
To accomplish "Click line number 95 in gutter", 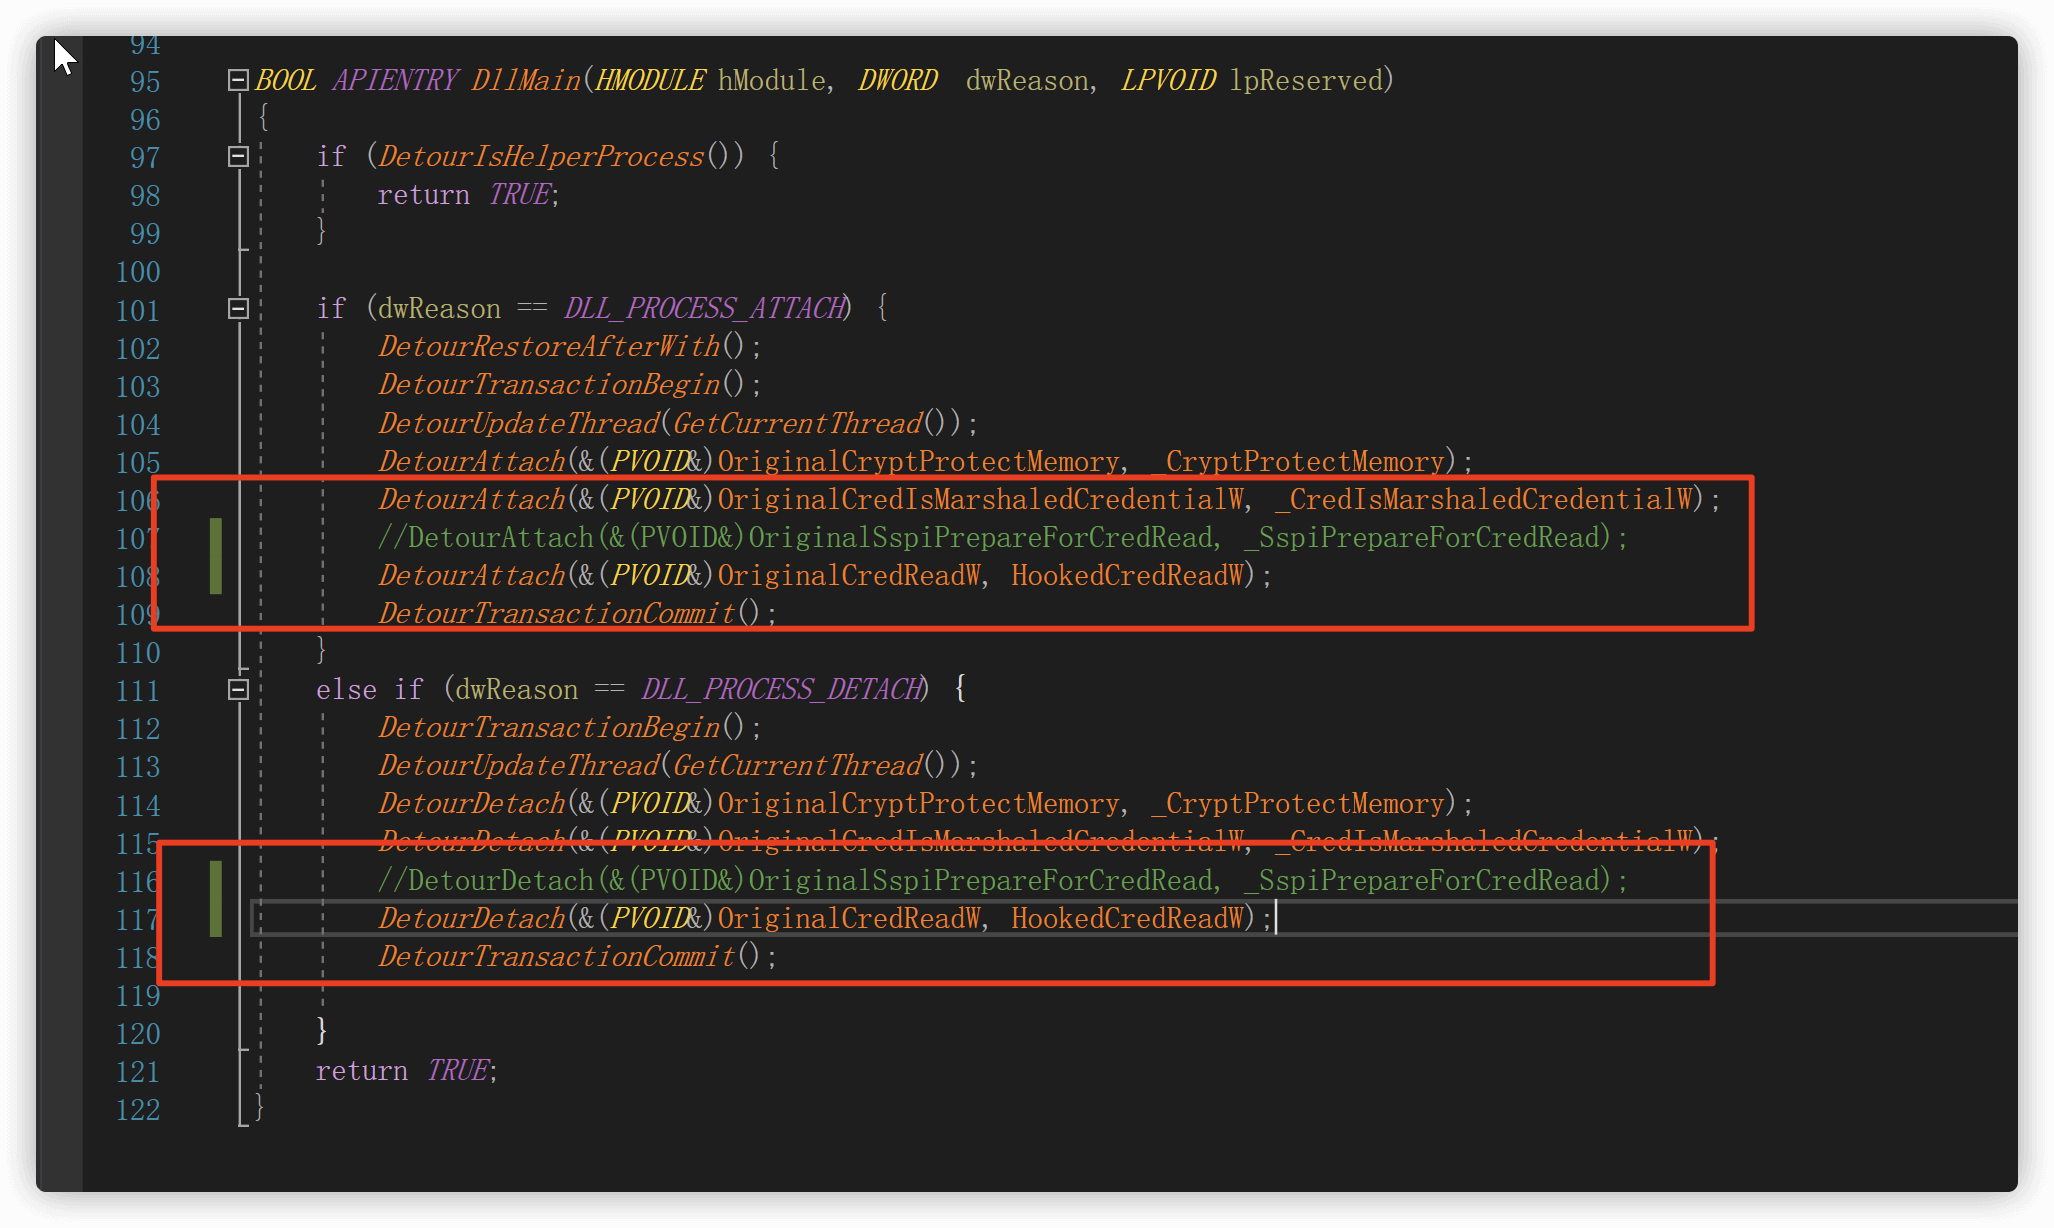I will 145,82.
